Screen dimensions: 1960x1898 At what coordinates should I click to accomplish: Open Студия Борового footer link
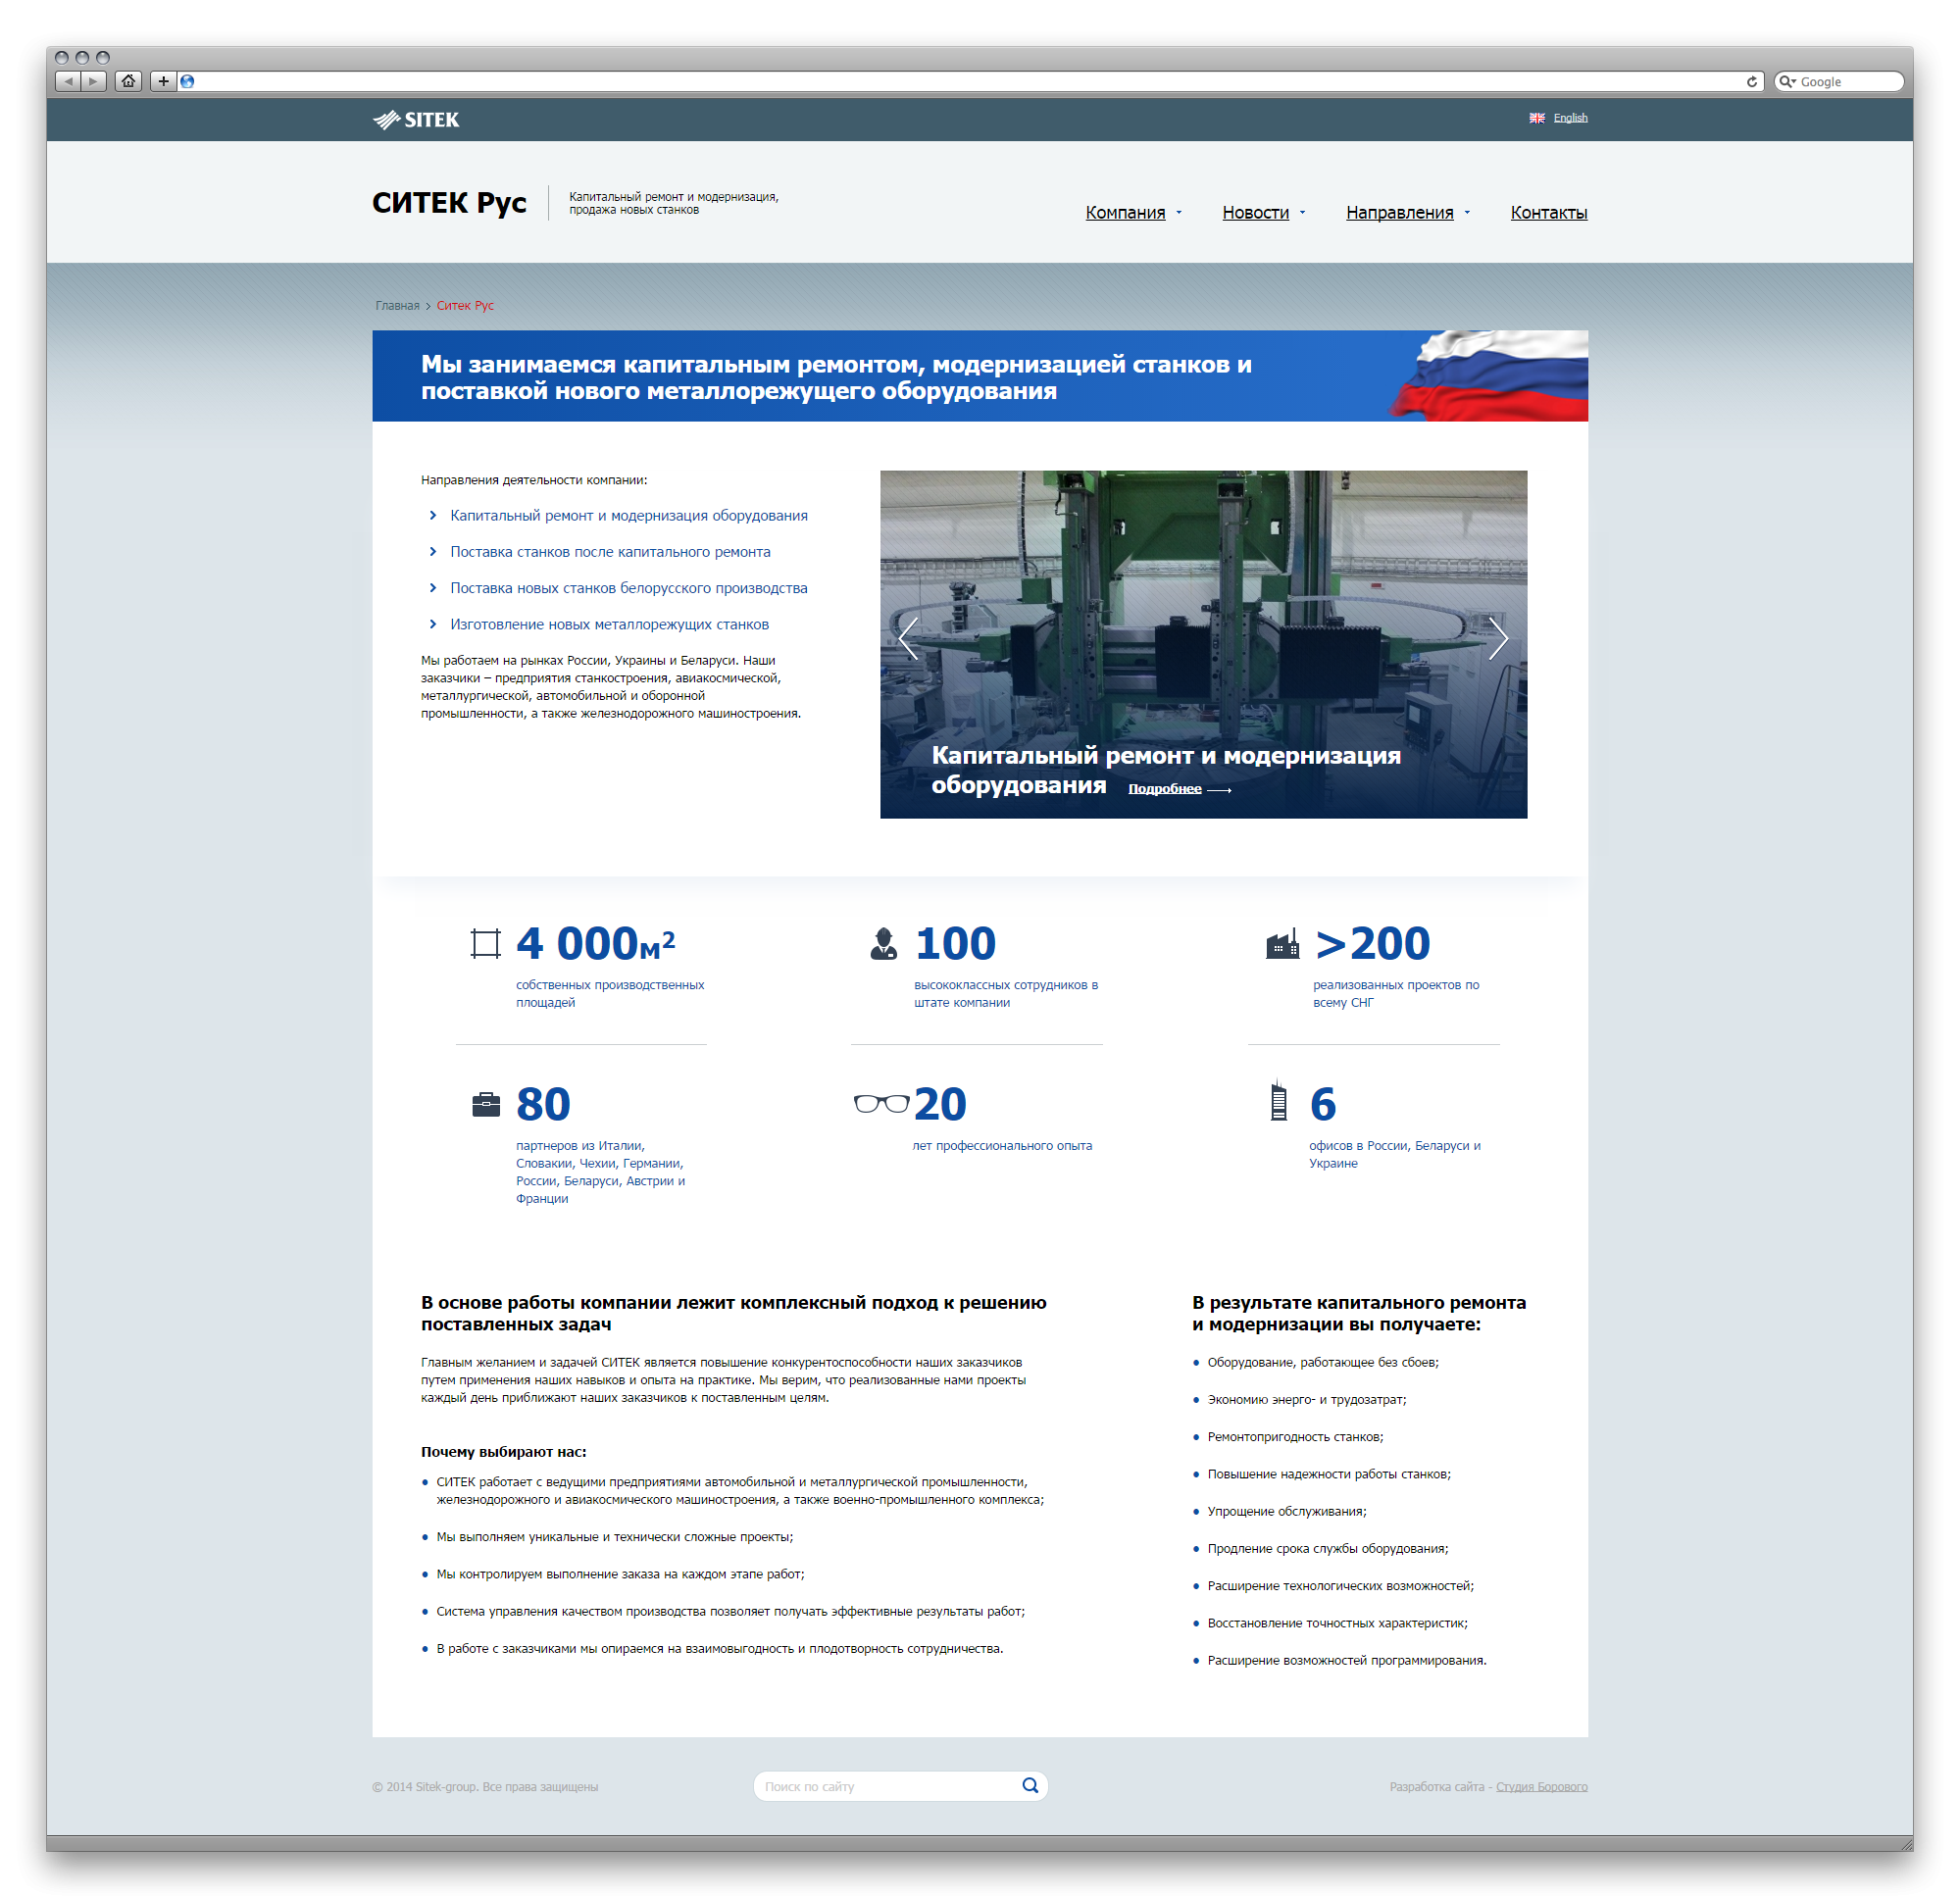pyautogui.click(x=1541, y=1787)
